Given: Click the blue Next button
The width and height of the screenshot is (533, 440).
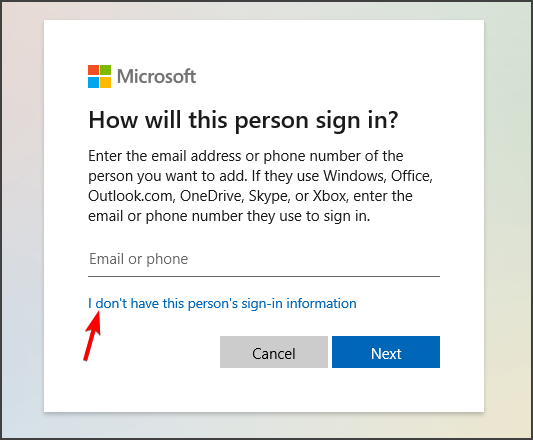Looking at the screenshot, I should [386, 352].
